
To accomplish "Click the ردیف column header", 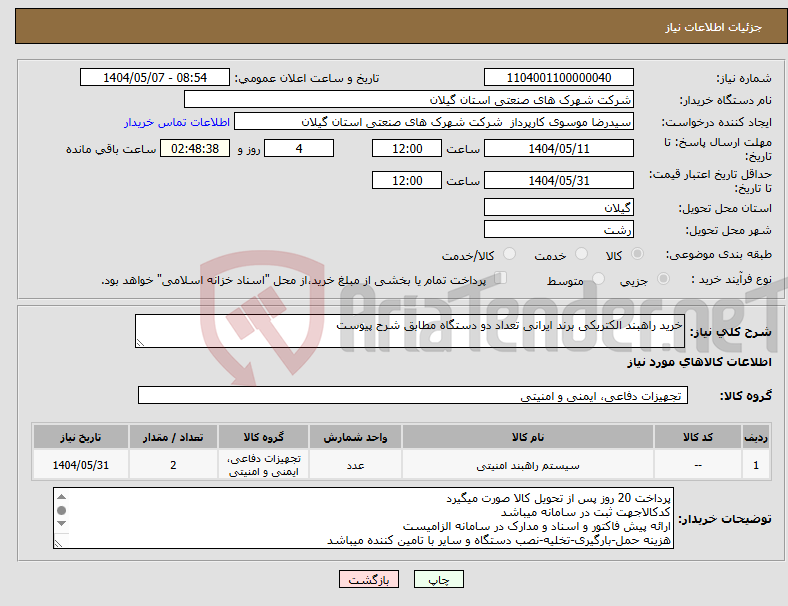I will tap(755, 437).
